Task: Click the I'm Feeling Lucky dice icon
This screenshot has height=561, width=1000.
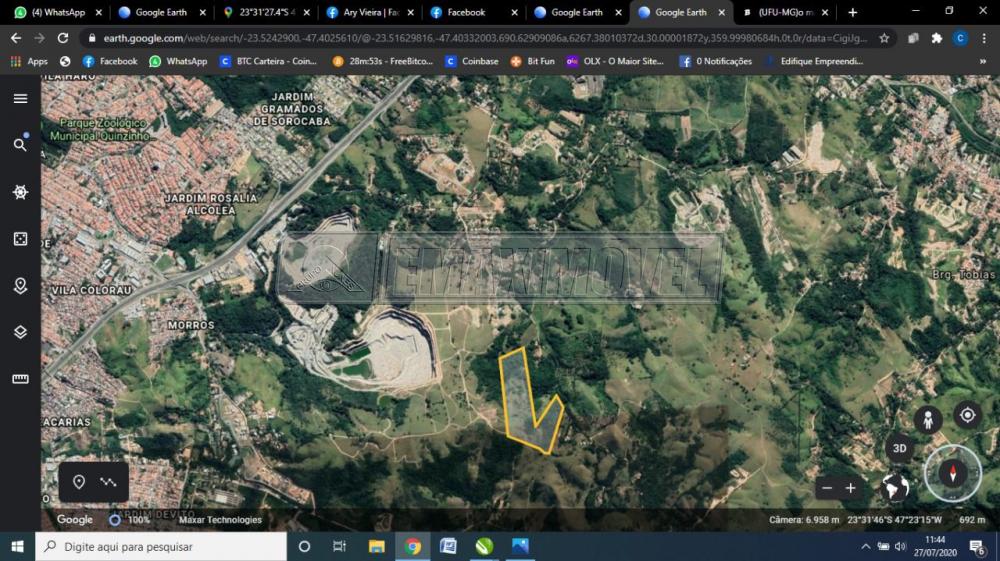Action: pyautogui.click(x=20, y=239)
